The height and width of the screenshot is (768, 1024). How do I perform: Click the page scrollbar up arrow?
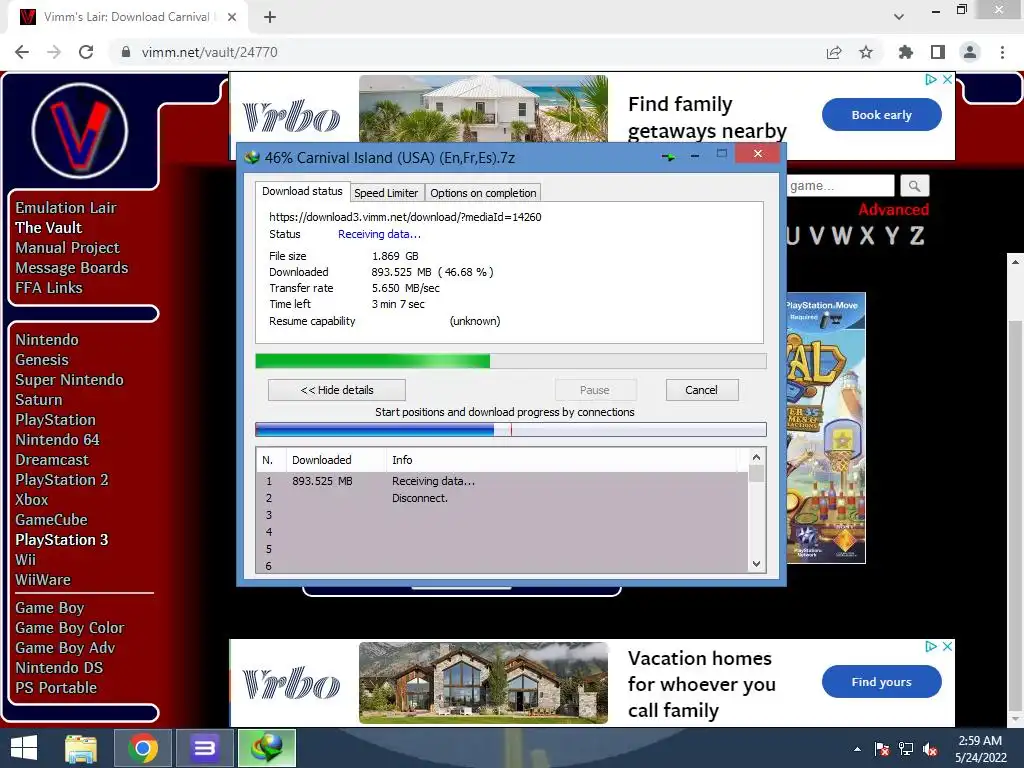click(x=1015, y=262)
